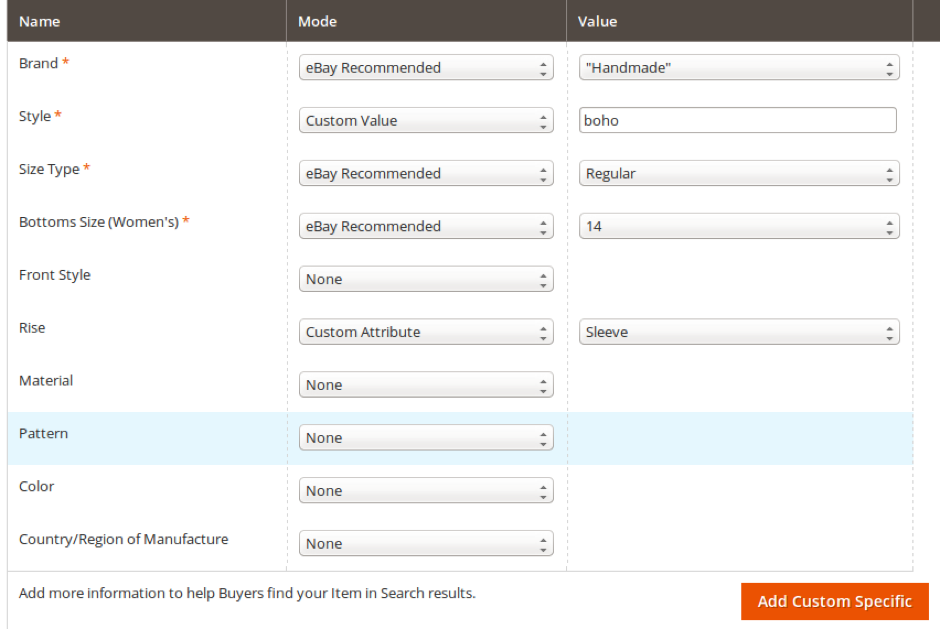Click the Material row label
The height and width of the screenshot is (629, 940).
coord(46,381)
